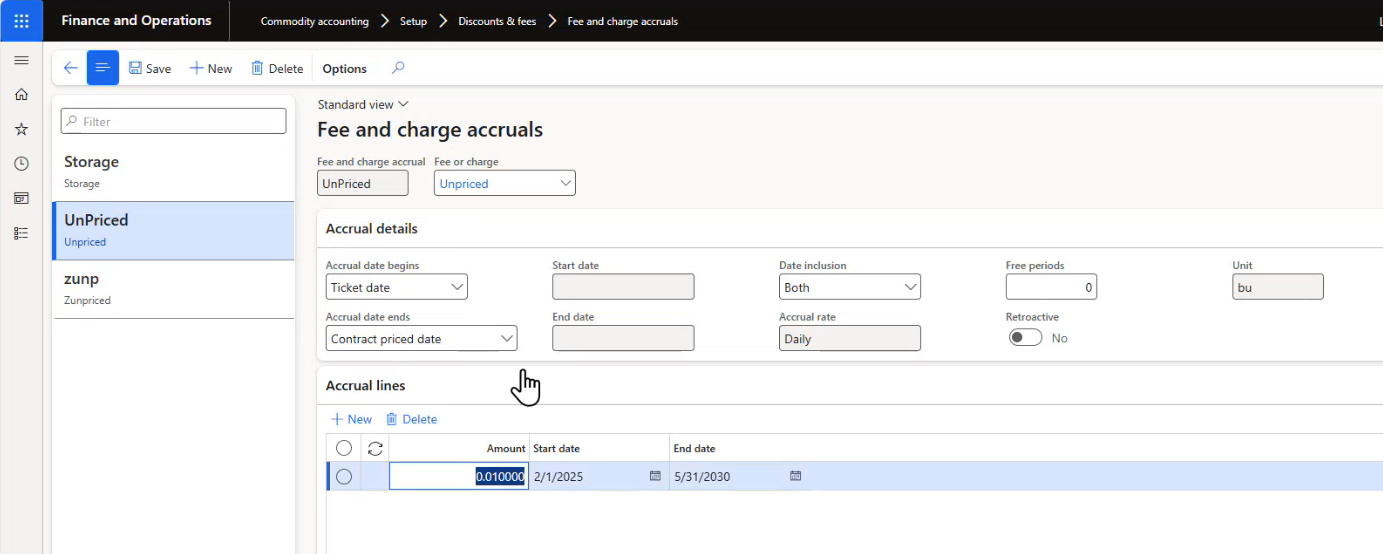
Task: Select the Storage record in list
Action: pyautogui.click(x=173, y=171)
